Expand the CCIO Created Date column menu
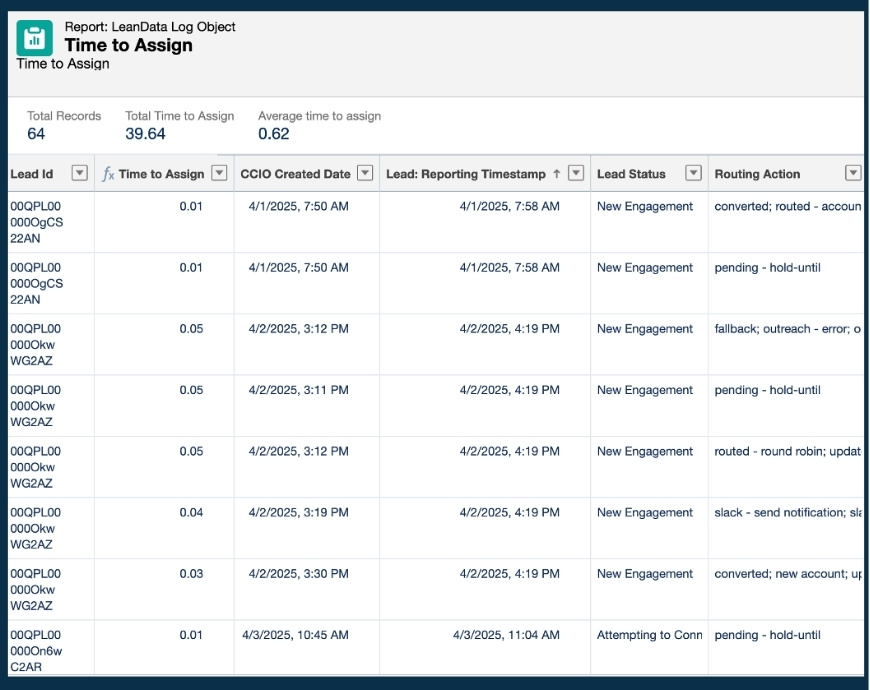Image resolution: width=870 pixels, height=690 pixels. tap(365, 173)
